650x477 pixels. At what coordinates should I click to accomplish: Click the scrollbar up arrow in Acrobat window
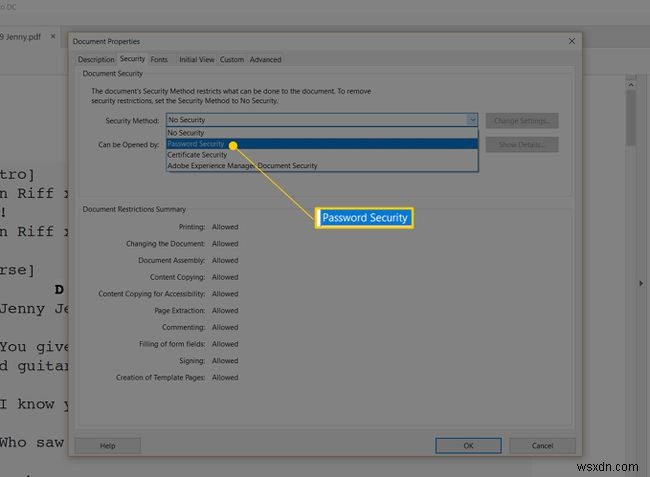coord(631,85)
